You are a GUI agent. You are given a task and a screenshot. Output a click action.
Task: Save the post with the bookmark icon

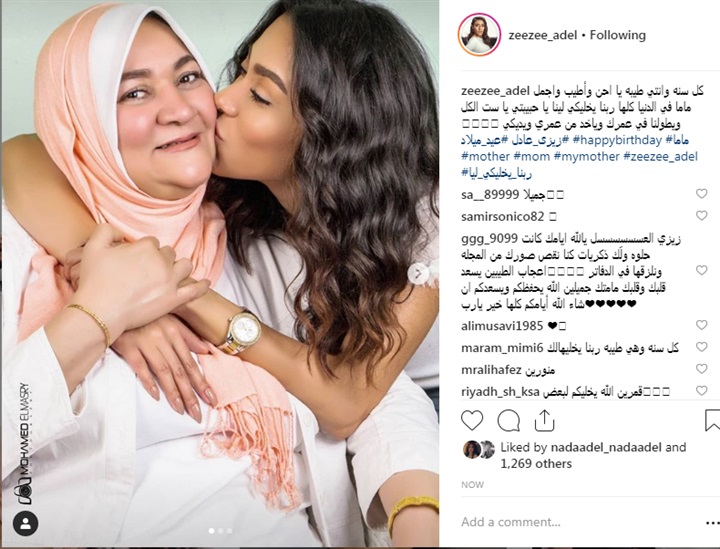[x=713, y=420]
